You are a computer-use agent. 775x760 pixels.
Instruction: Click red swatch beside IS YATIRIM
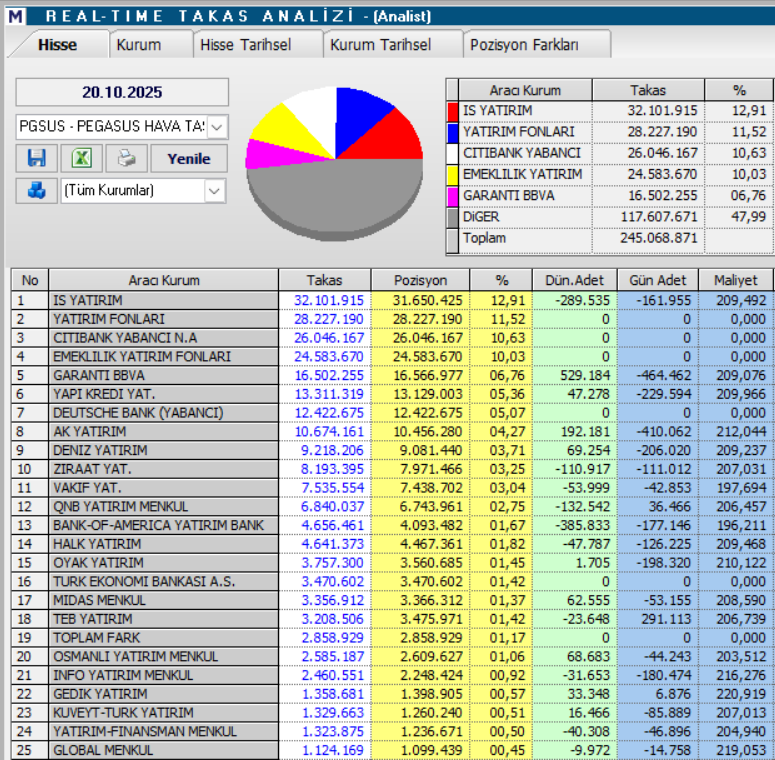click(x=453, y=111)
